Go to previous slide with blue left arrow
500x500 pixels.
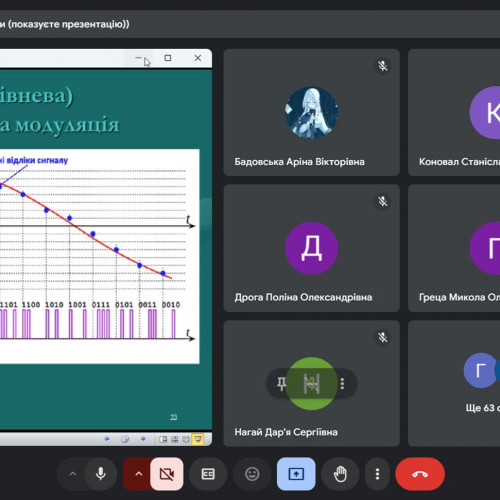click(107, 439)
